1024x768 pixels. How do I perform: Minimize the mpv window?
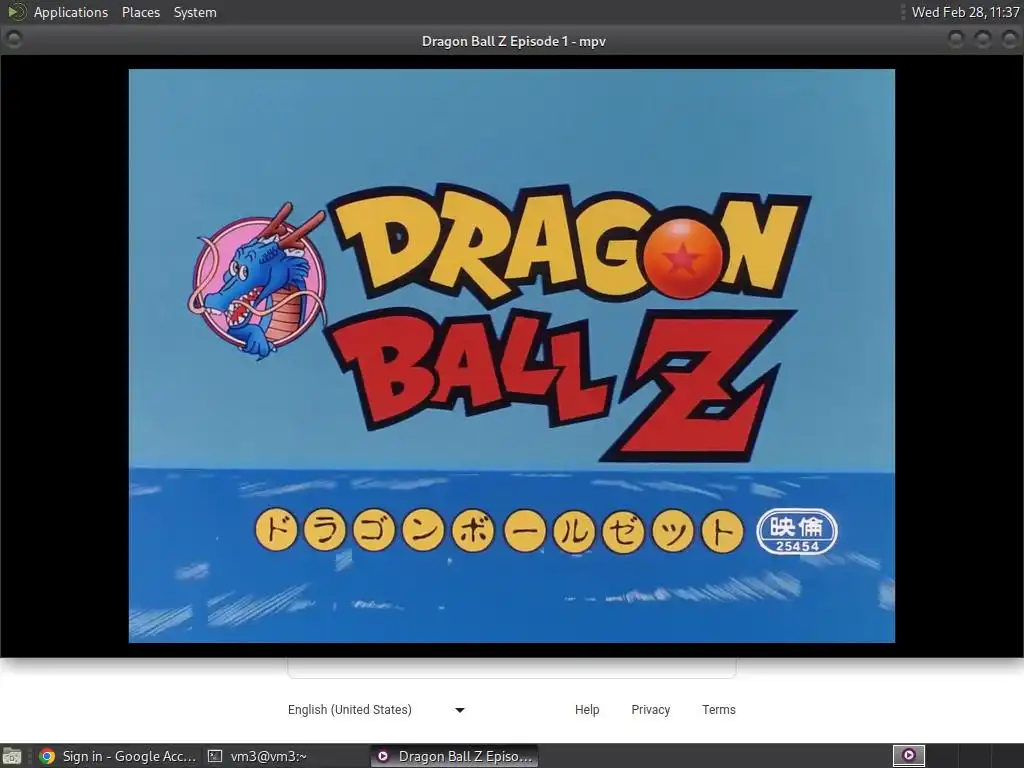point(955,40)
